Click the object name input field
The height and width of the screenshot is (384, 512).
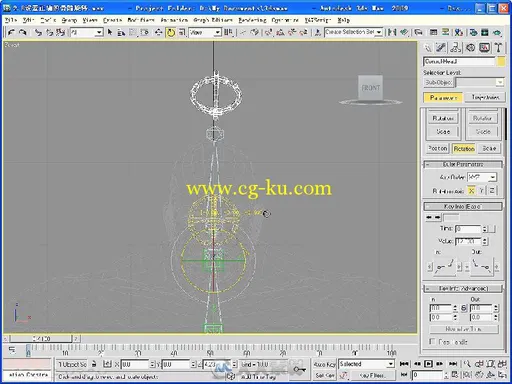tap(459, 61)
